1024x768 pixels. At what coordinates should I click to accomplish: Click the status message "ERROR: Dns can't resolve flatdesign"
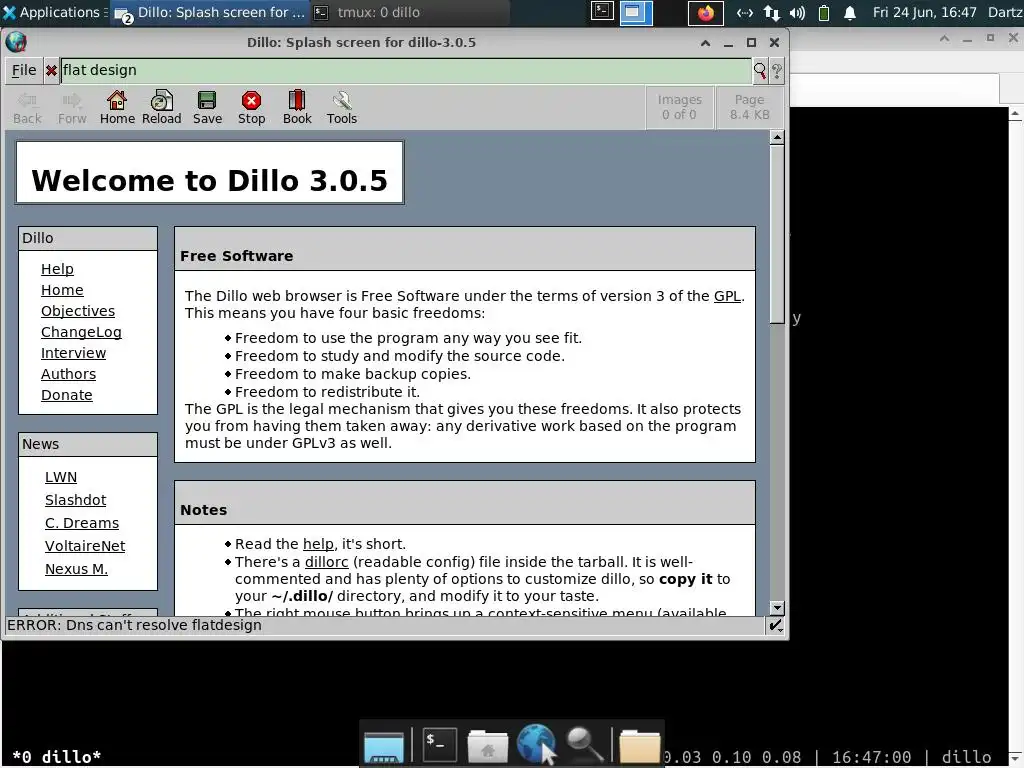click(x=135, y=625)
